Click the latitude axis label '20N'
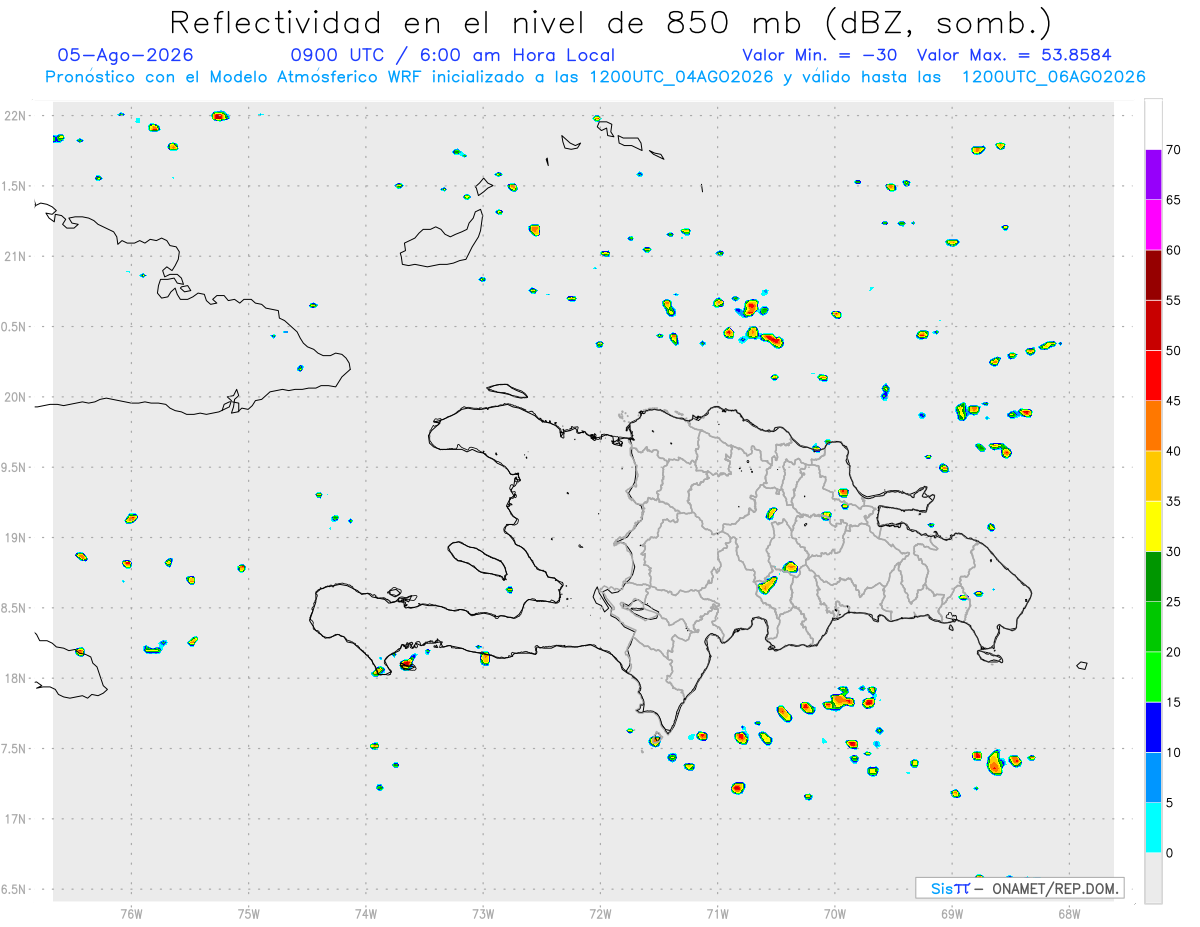1200x927 pixels. point(15,397)
